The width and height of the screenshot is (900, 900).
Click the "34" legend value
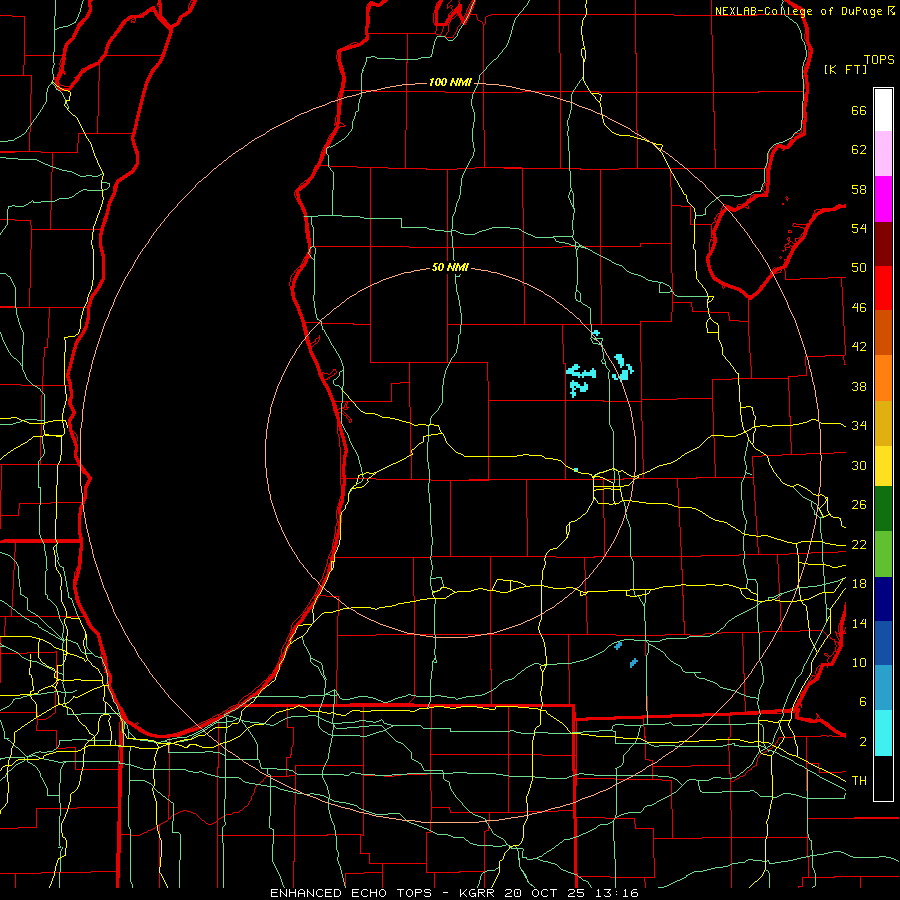(859, 425)
